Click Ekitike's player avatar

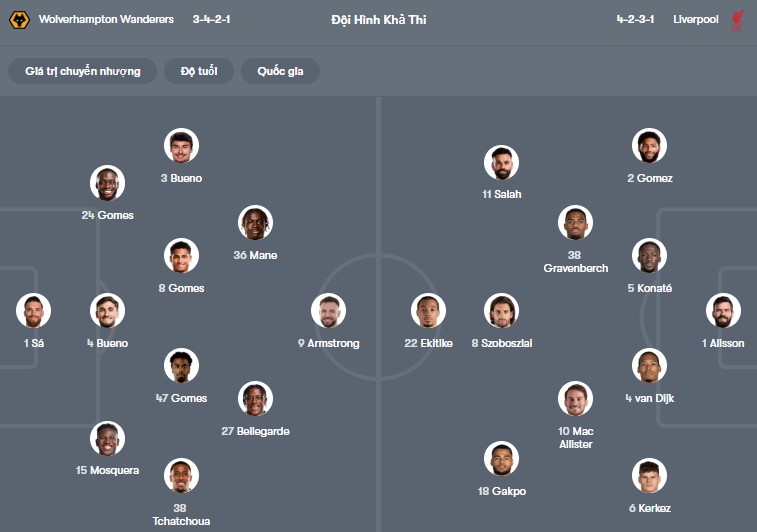(x=428, y=311)
